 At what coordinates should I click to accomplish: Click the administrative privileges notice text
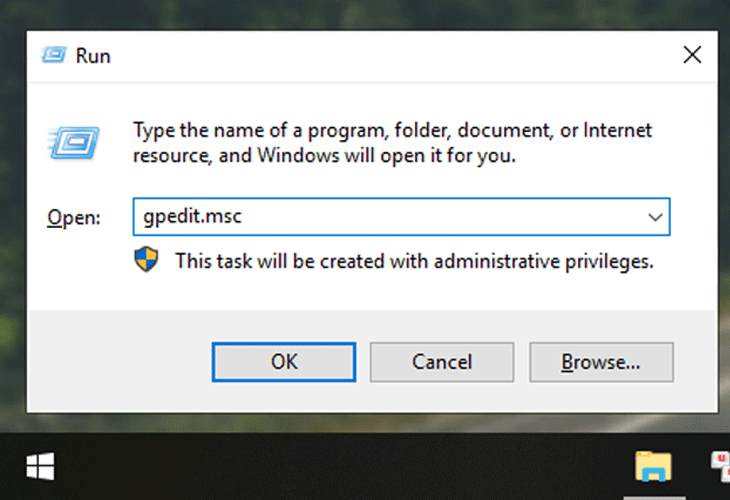coord(414,261)
